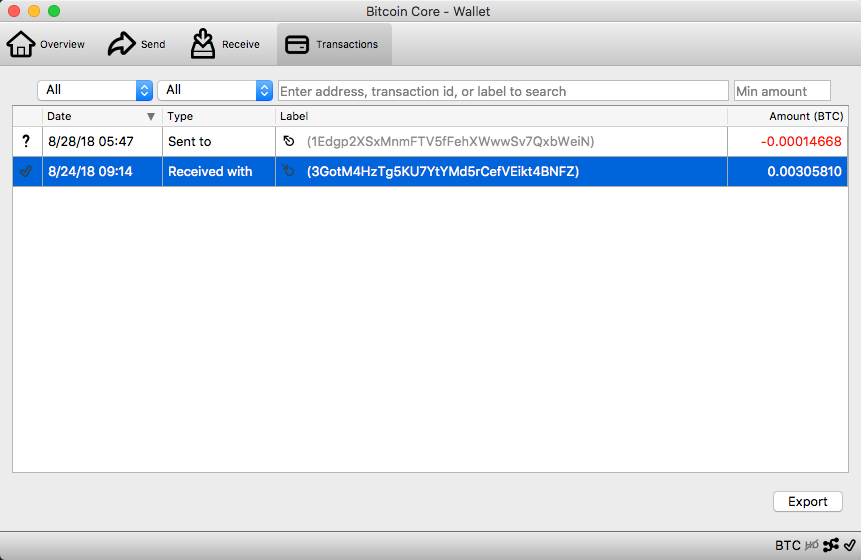Screen dimensions: 861x560
Task: Open the date filter dropdown
Action: coord(95,90)
